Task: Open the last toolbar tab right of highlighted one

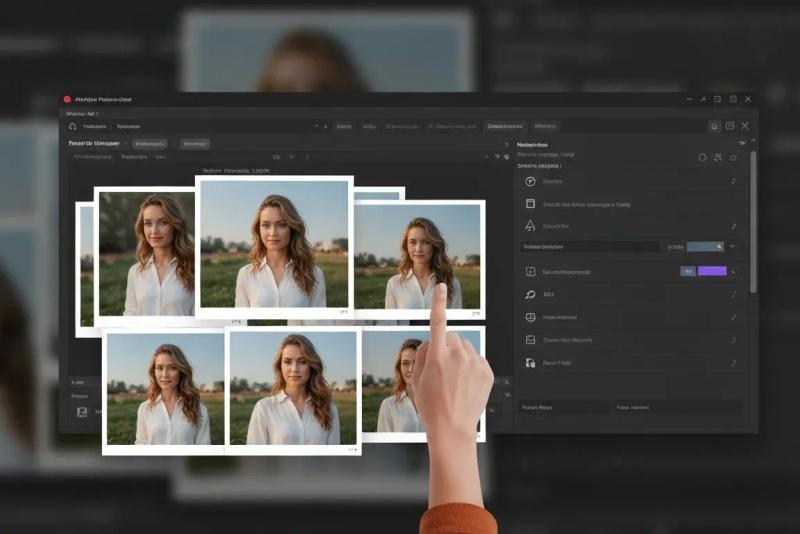Action: [545, 126]
